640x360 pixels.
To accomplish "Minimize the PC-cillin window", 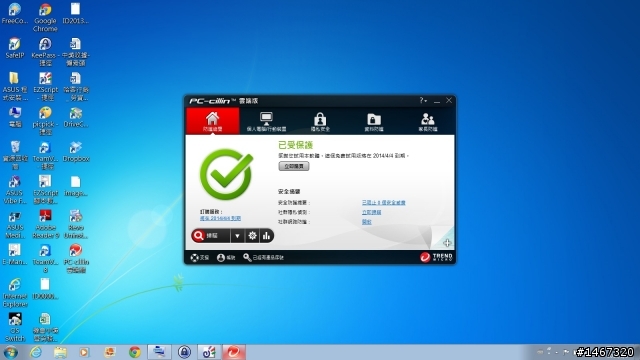I will (x=437, y=101).
